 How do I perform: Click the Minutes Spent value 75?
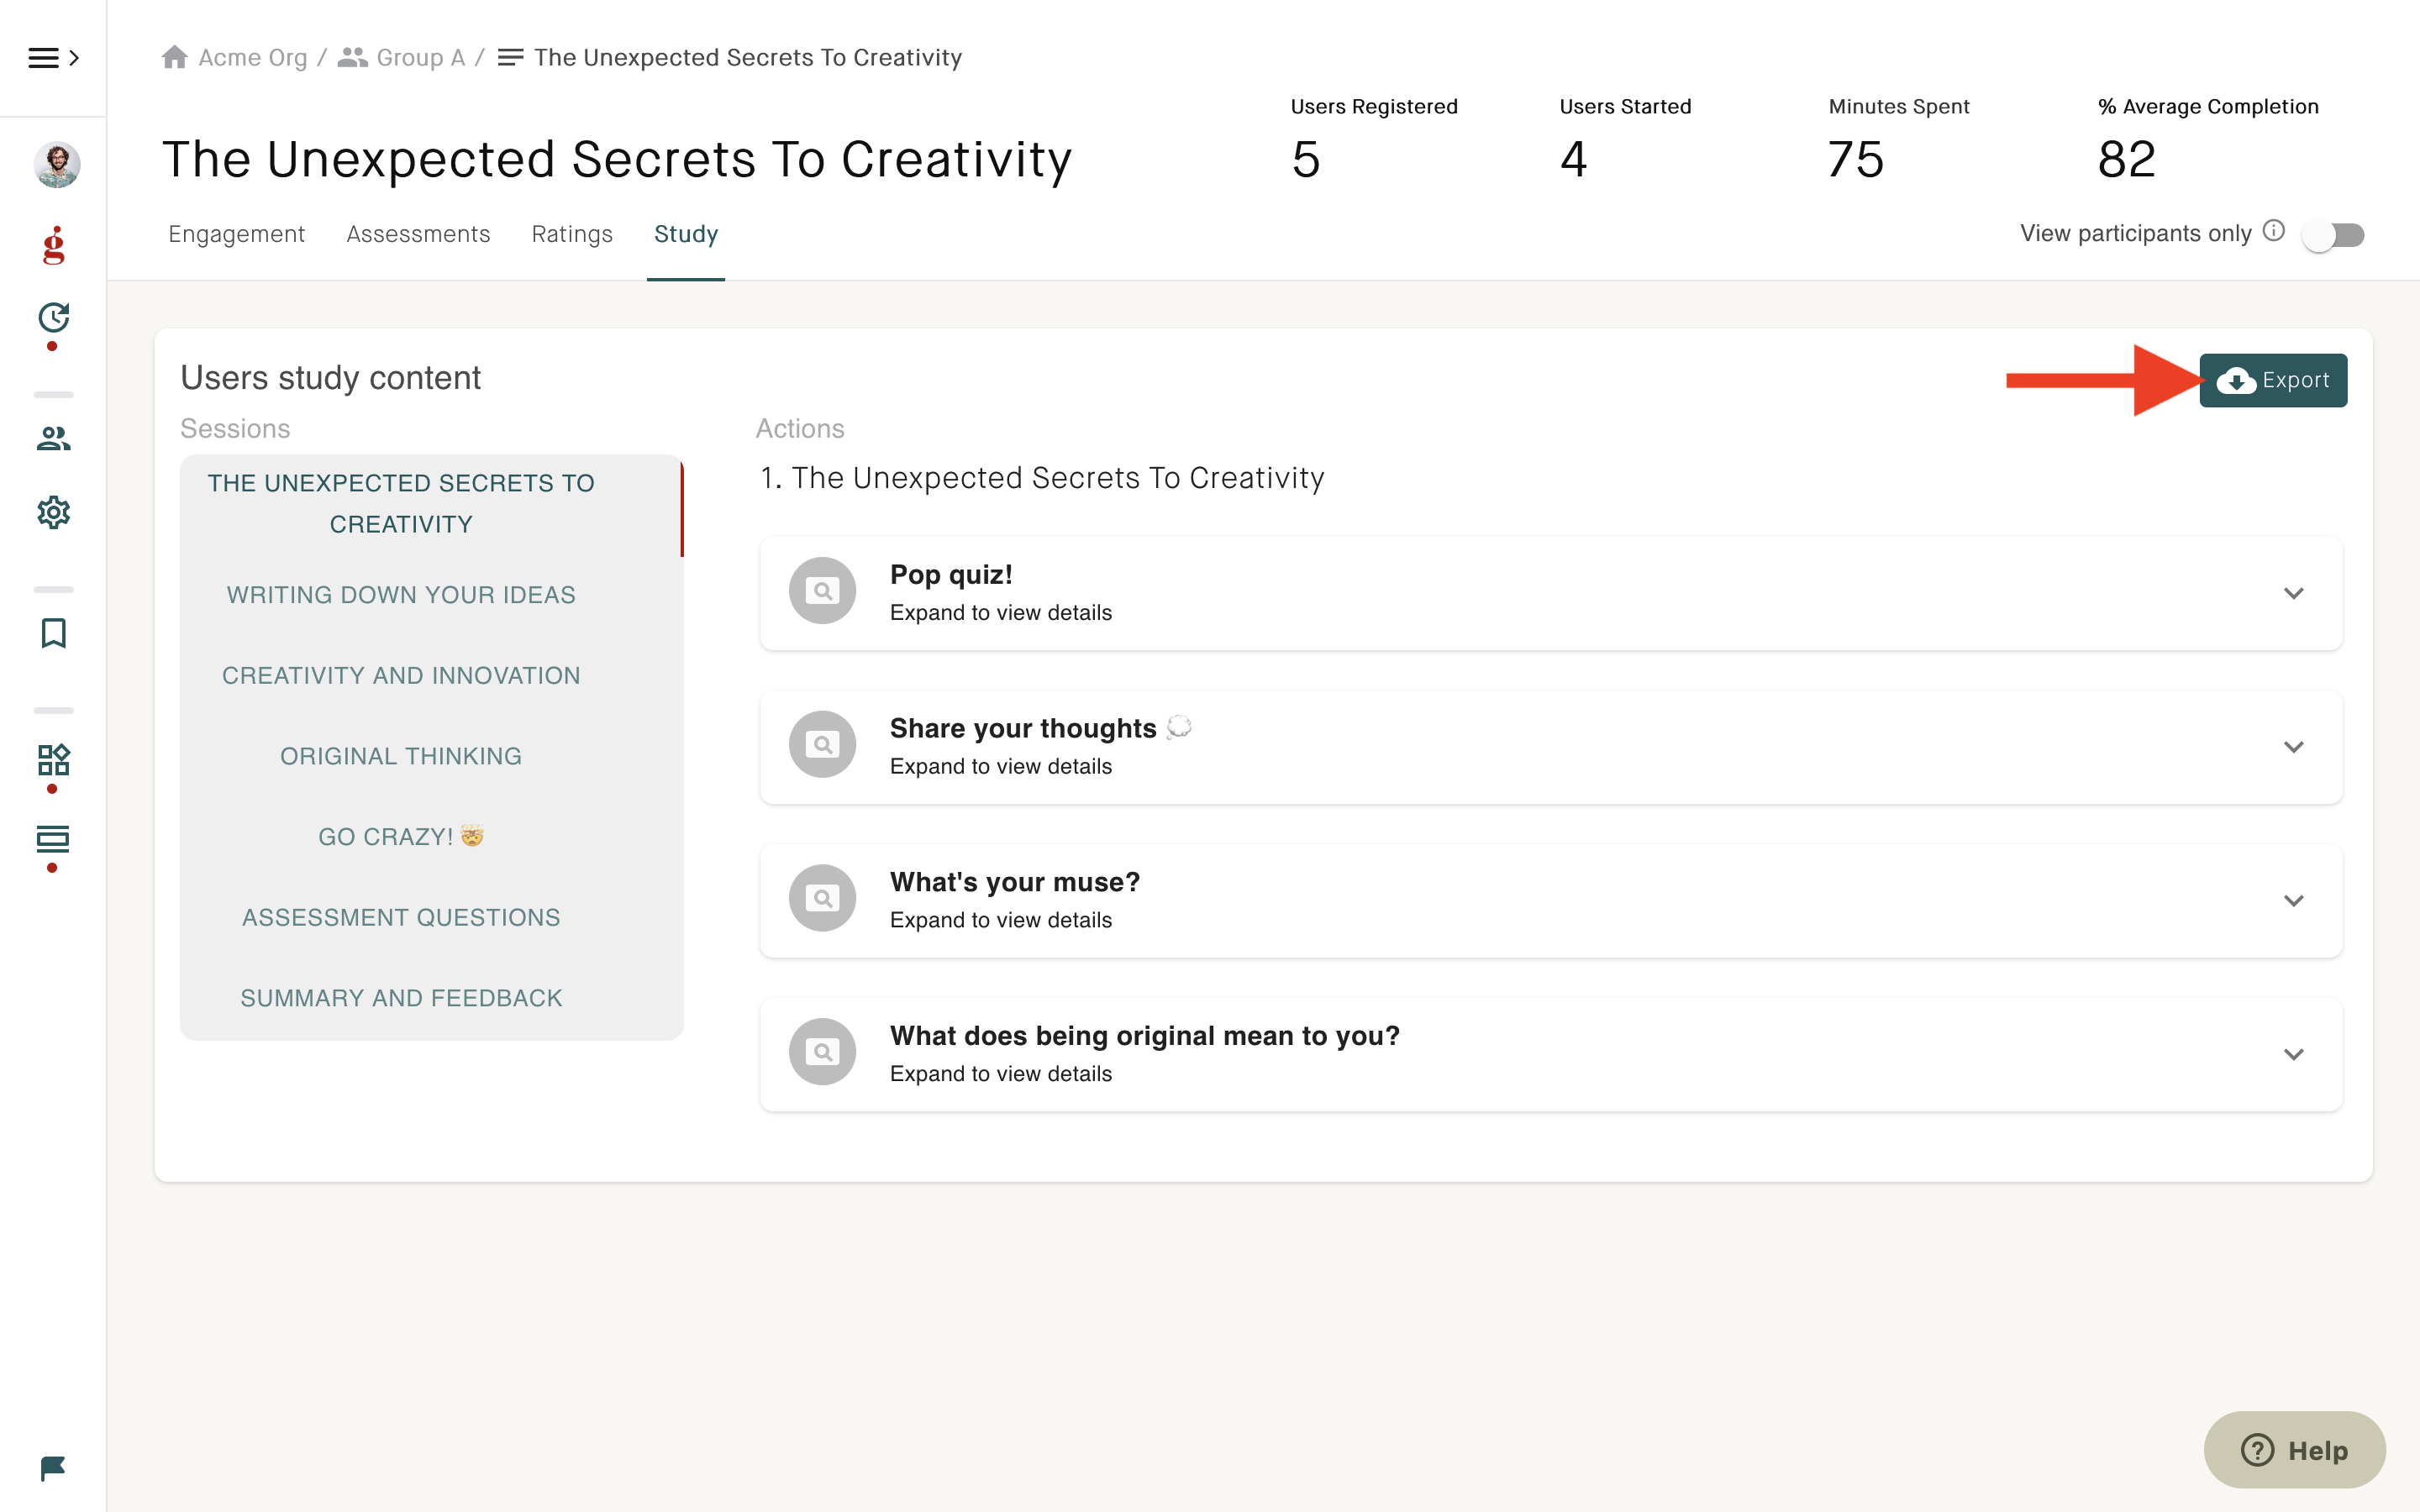point(1855,160)
